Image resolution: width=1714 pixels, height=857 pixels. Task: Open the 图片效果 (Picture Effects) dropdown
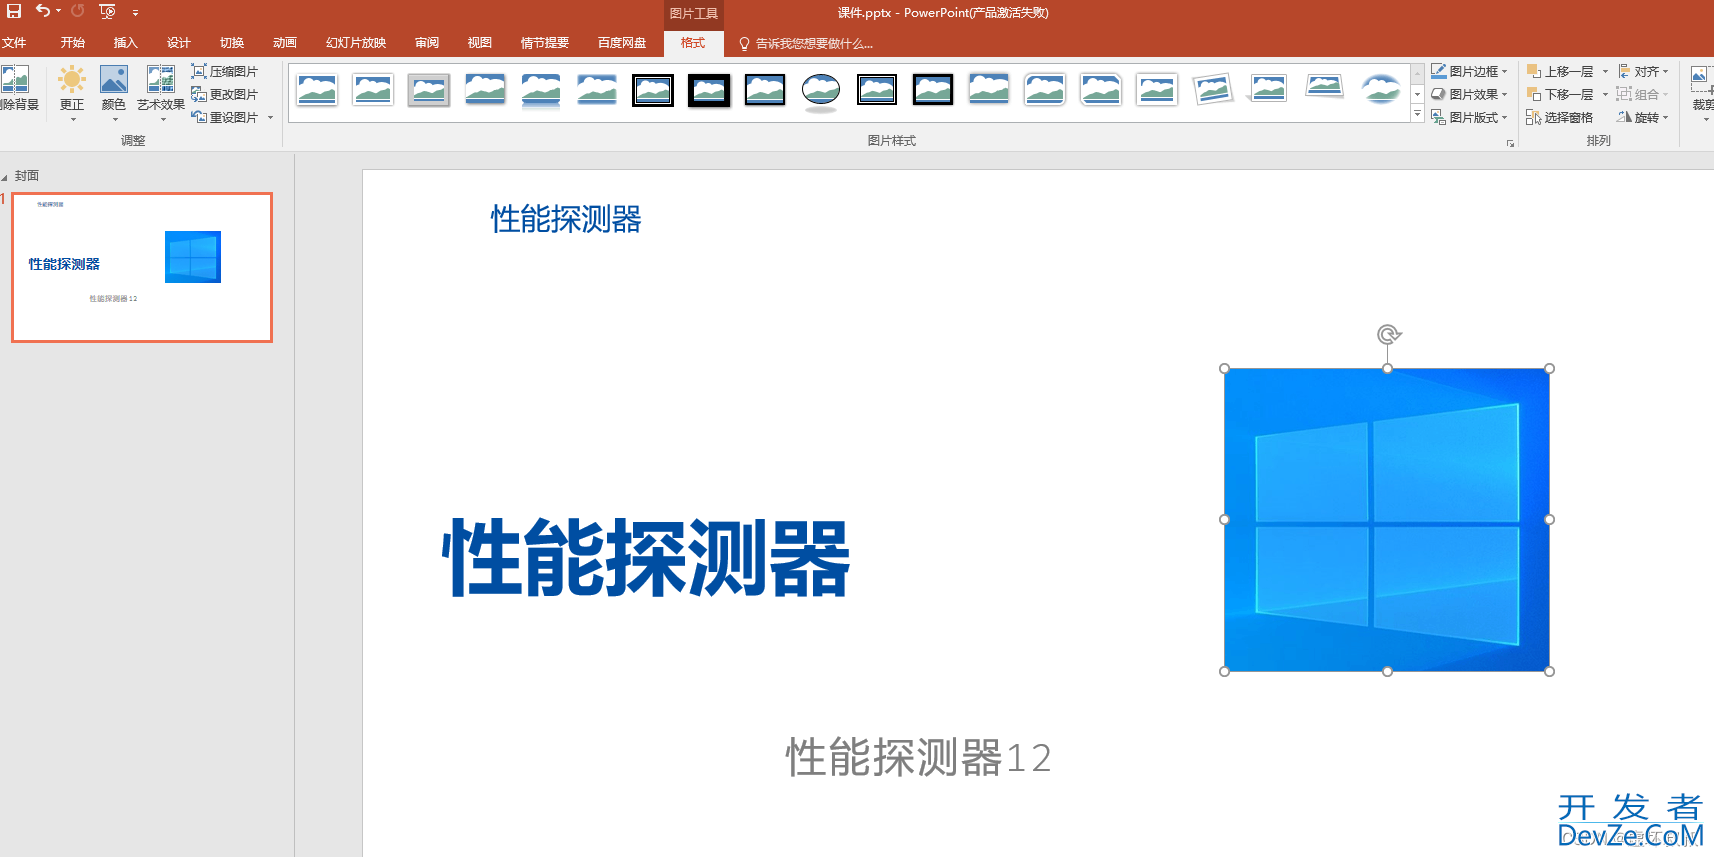1469,94
